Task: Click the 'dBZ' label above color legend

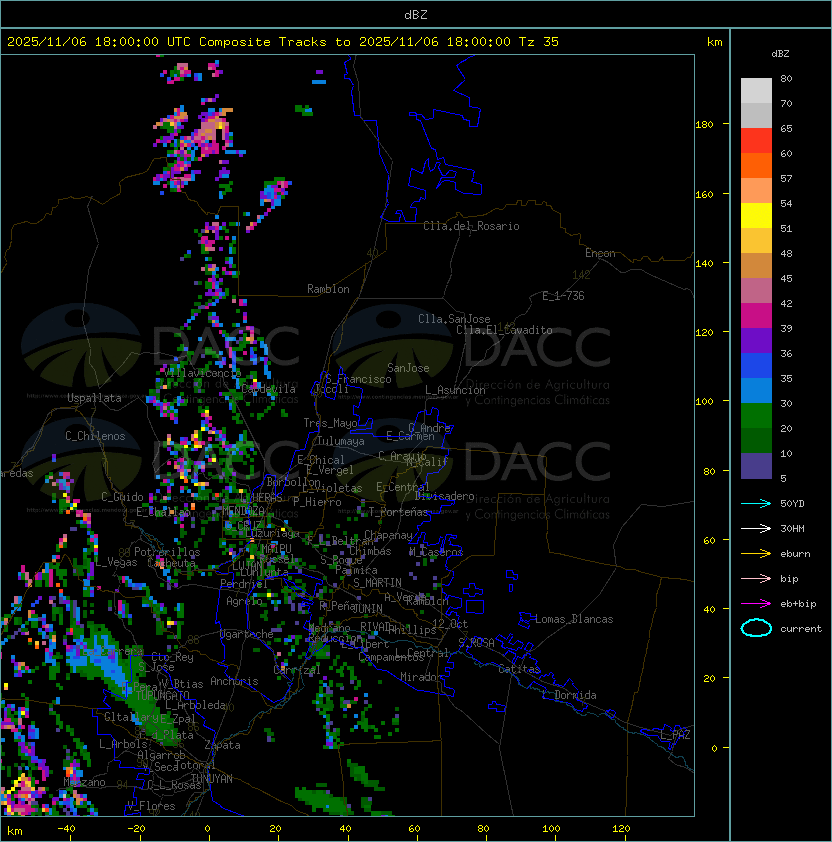Action: click(x=780, y=54)
